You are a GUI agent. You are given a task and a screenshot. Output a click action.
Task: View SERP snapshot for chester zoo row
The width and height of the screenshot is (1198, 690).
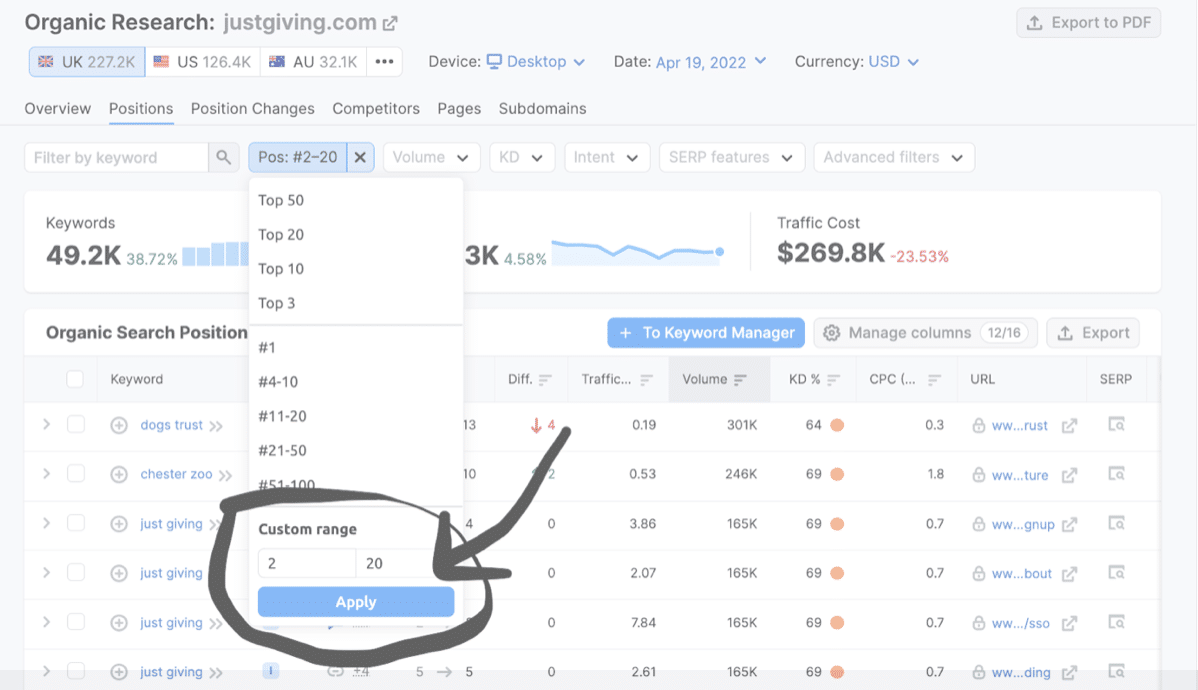(1116, 474)
